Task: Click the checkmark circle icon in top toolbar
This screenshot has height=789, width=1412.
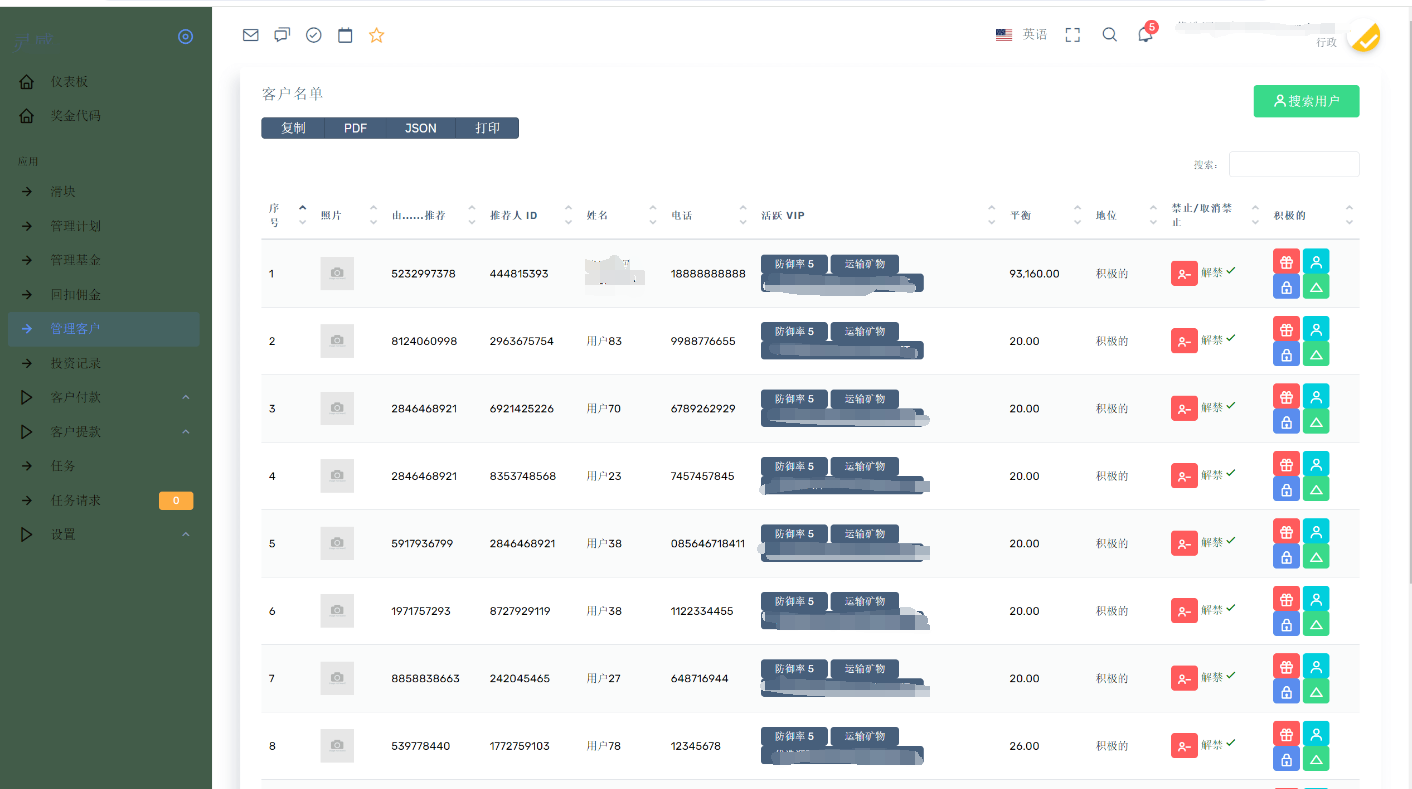Action: click(x=314, y=35)
